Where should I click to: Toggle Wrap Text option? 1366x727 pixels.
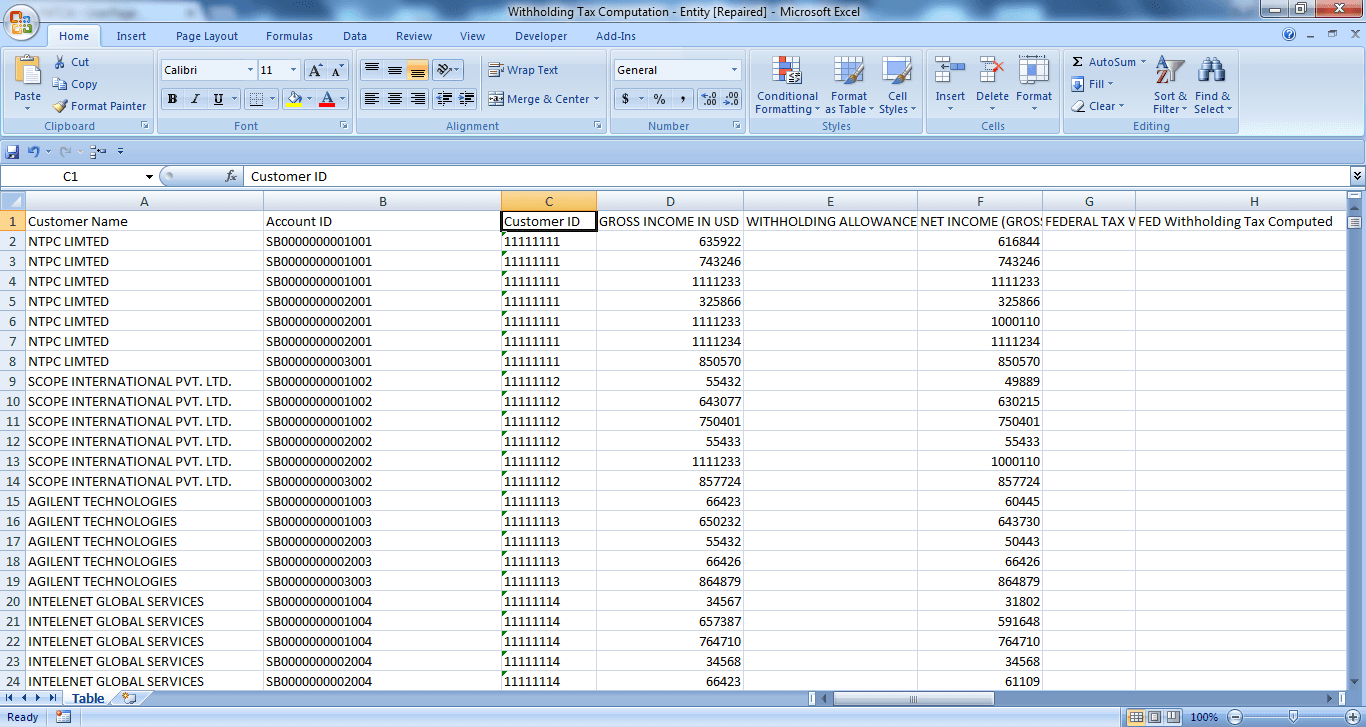click(523, 70)
